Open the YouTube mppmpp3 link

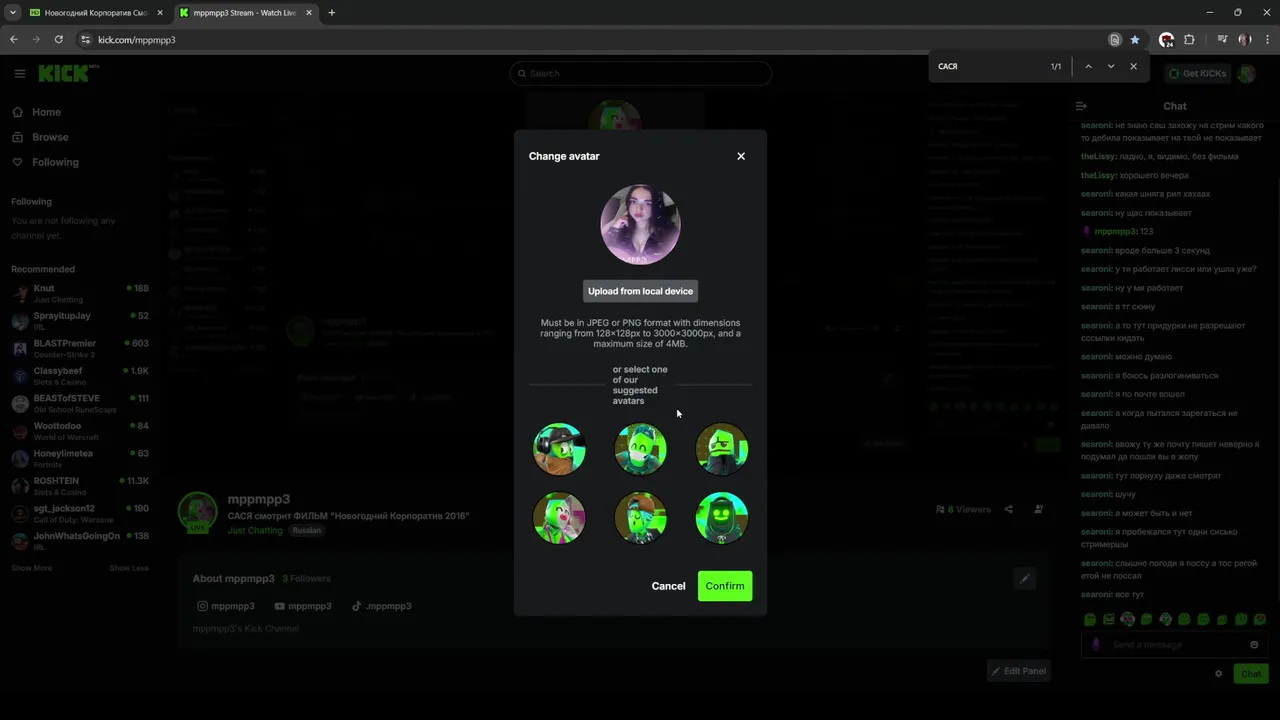[x=303, y=606]
